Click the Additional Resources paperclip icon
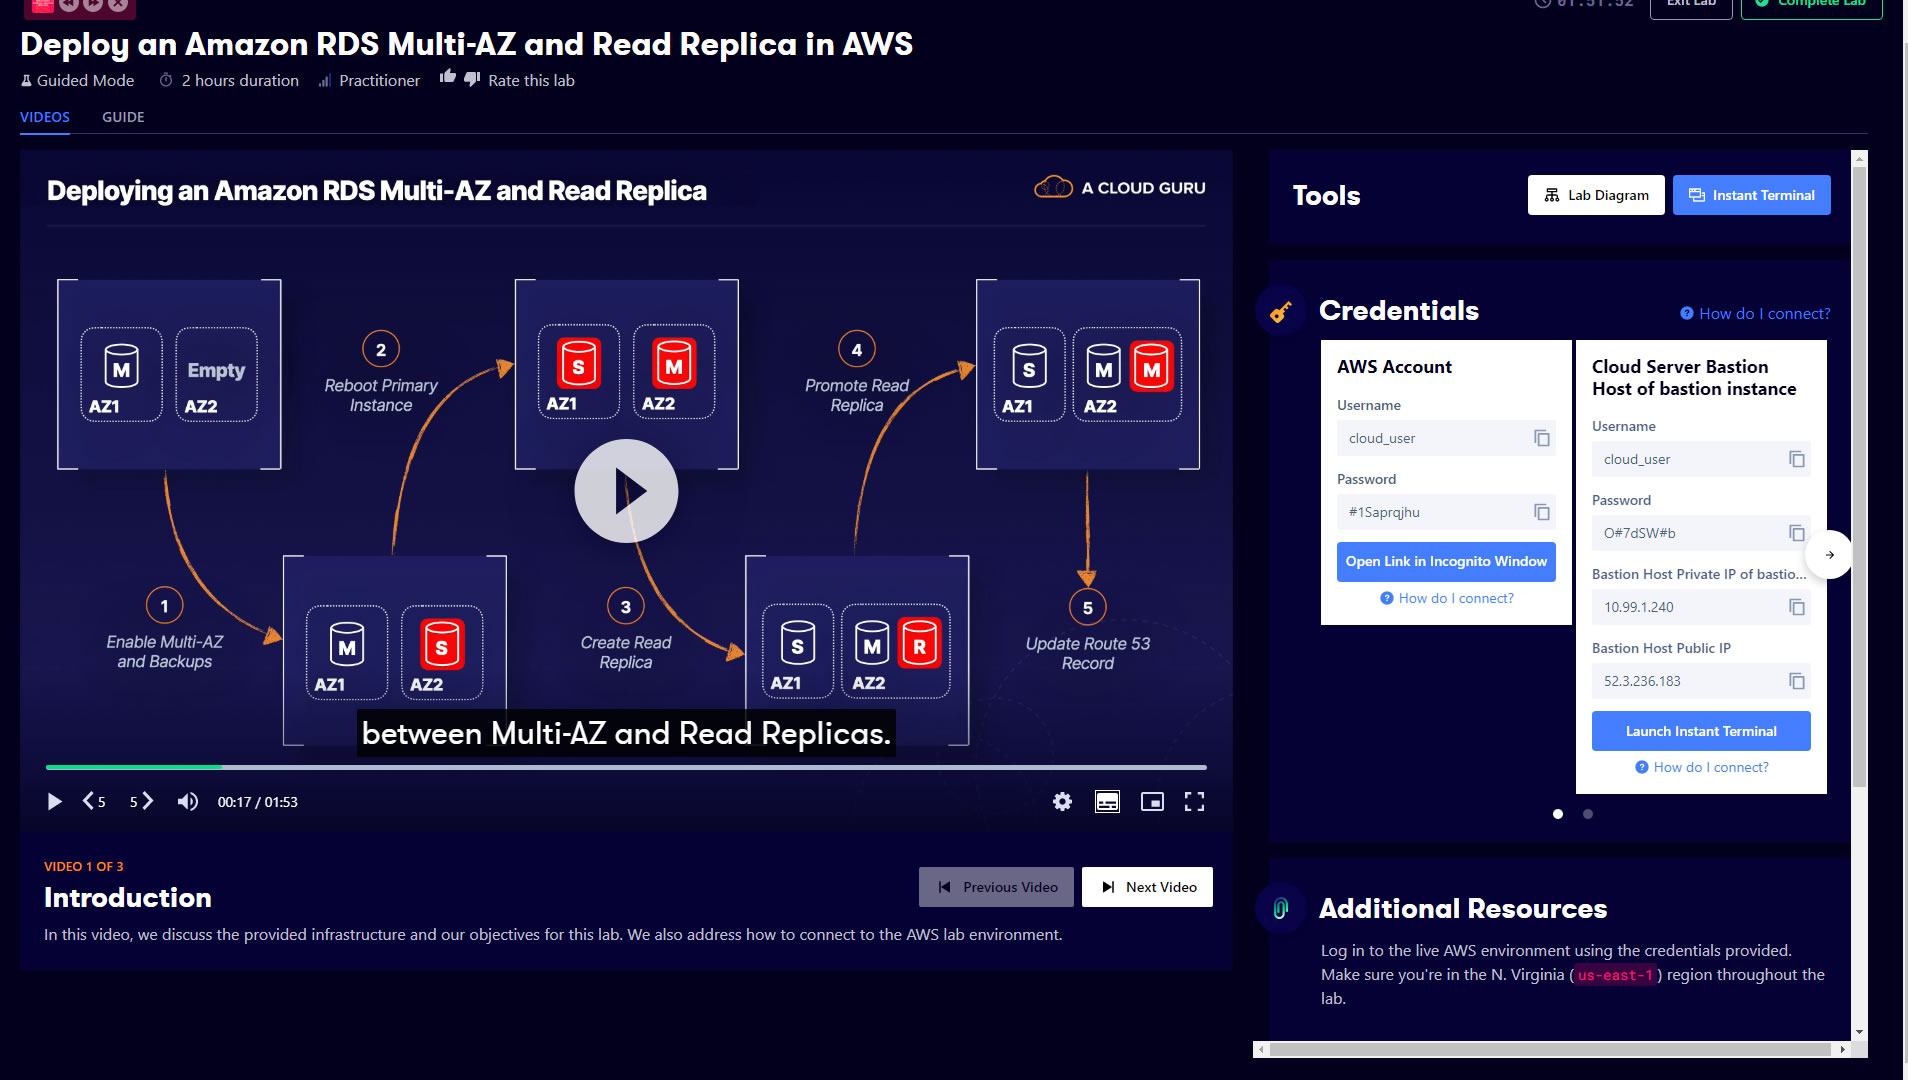Screen dimensions: 1908x1080 pyautogui.click(x=1280, y=908)
